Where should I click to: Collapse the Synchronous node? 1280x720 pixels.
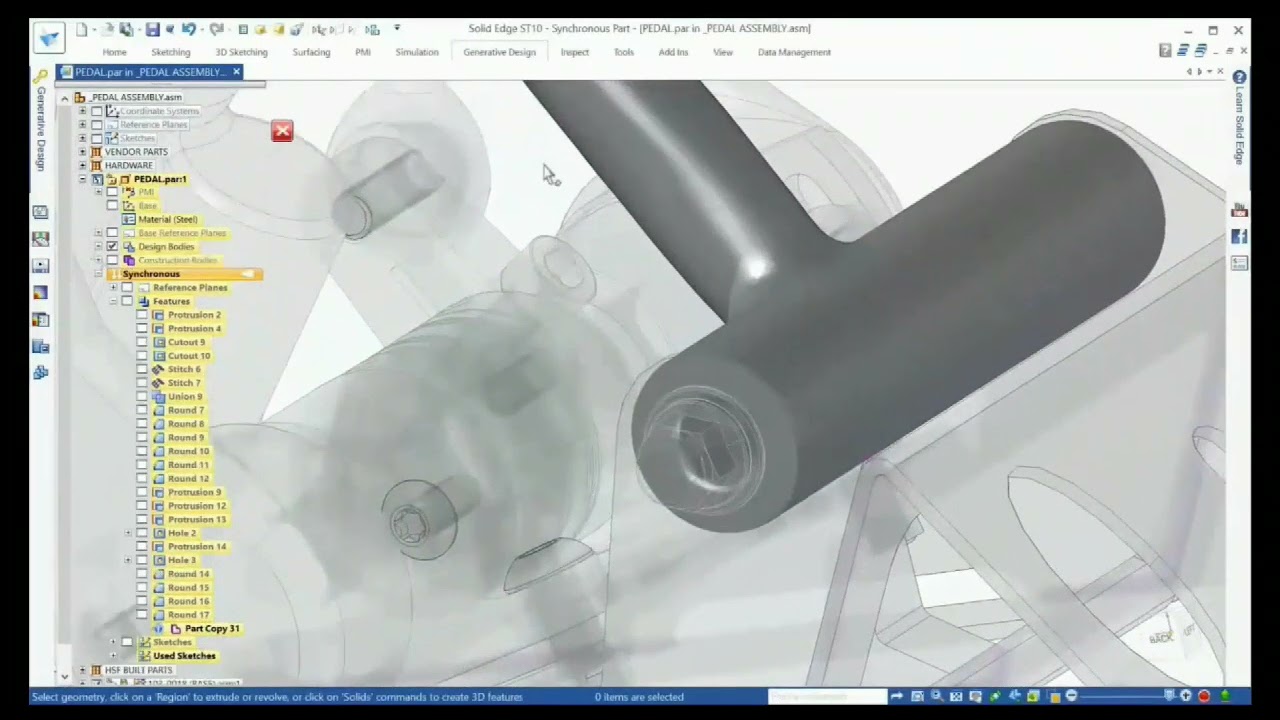click(x=98, y=274)
